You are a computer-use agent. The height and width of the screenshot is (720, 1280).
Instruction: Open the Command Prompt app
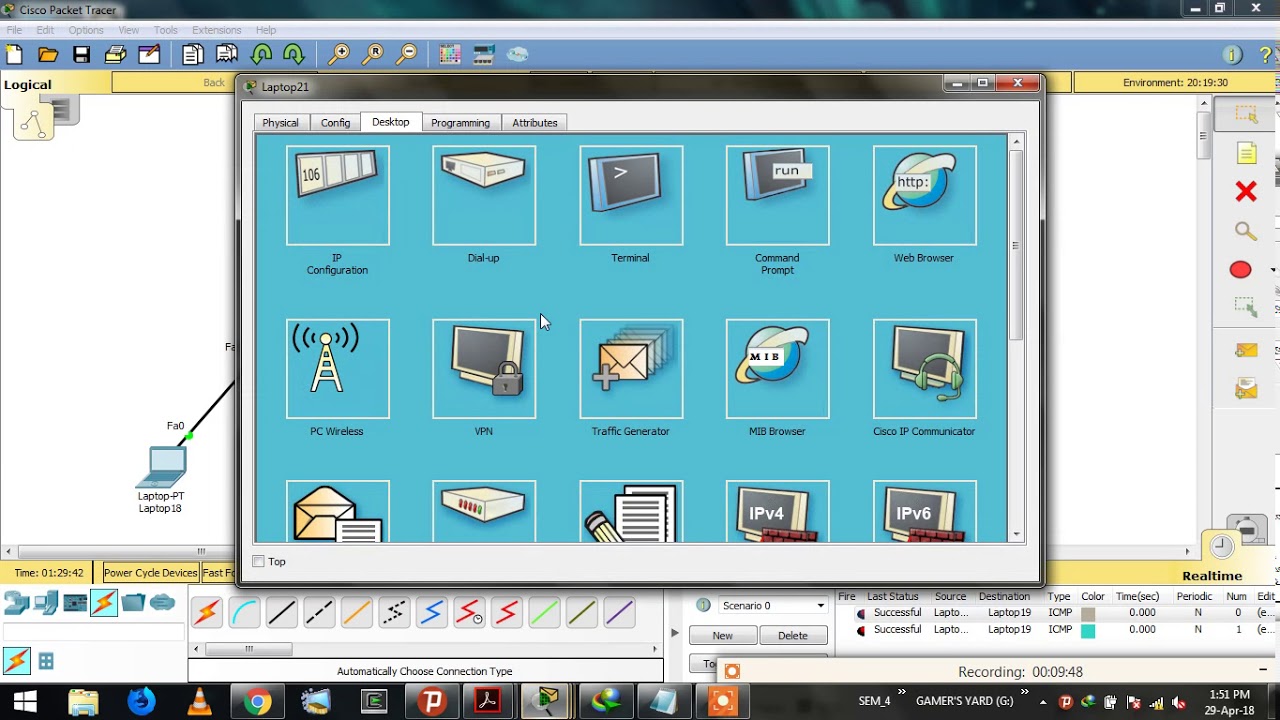pos(777,195)
